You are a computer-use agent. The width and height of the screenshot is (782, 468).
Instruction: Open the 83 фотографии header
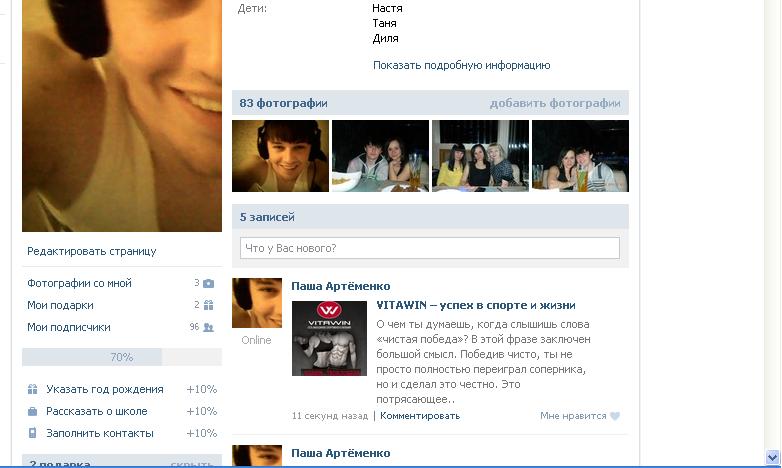point(283,103)
